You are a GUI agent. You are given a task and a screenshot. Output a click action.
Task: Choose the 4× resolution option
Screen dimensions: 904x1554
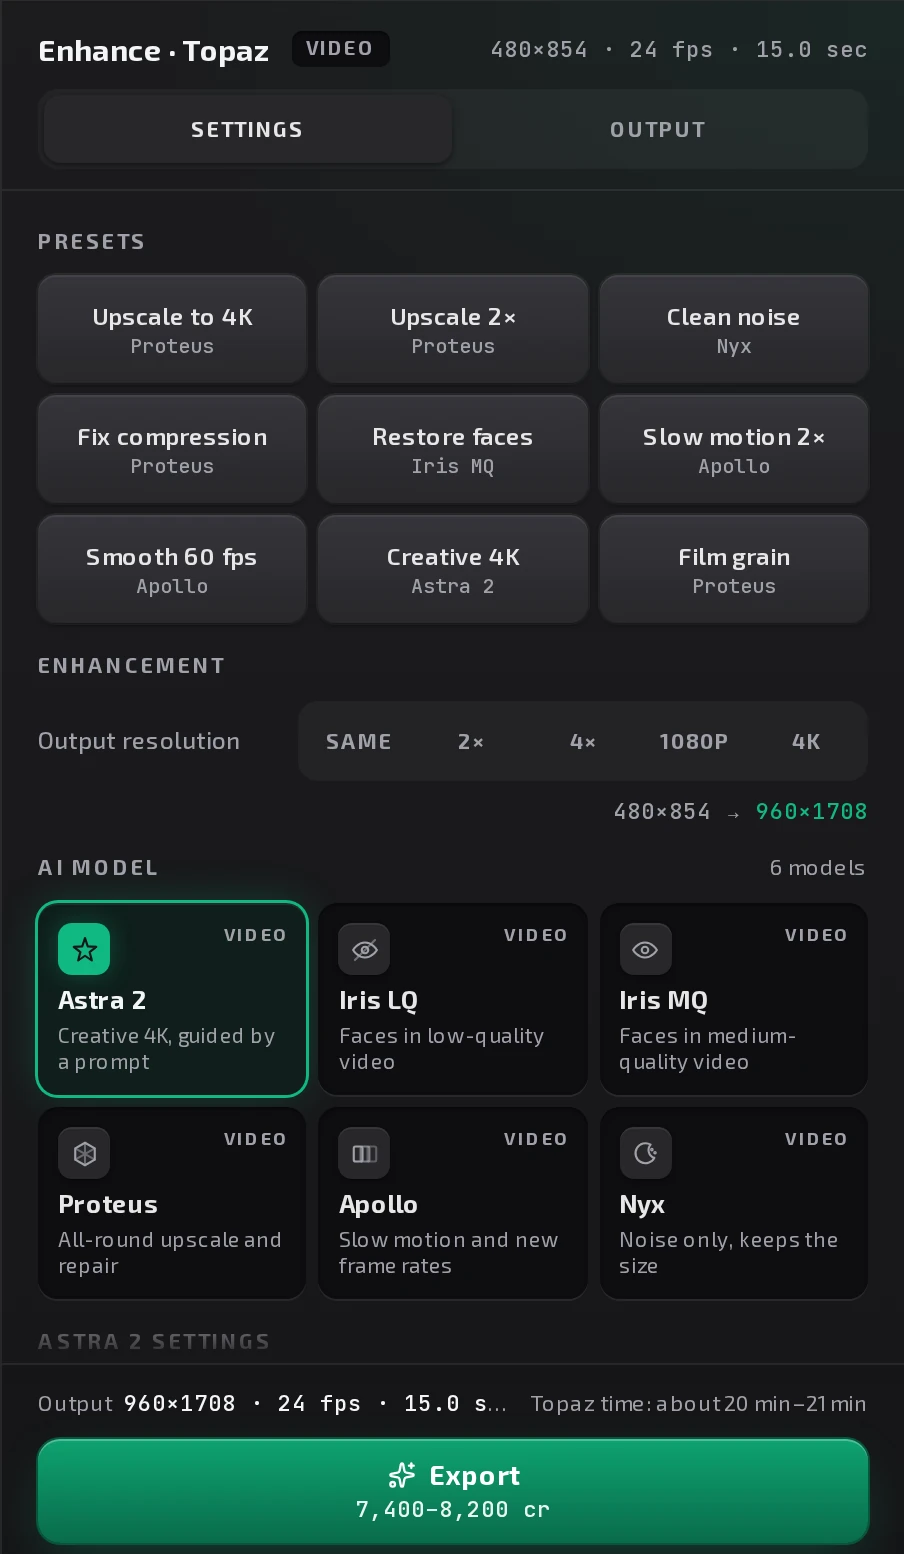pos(583,741)
